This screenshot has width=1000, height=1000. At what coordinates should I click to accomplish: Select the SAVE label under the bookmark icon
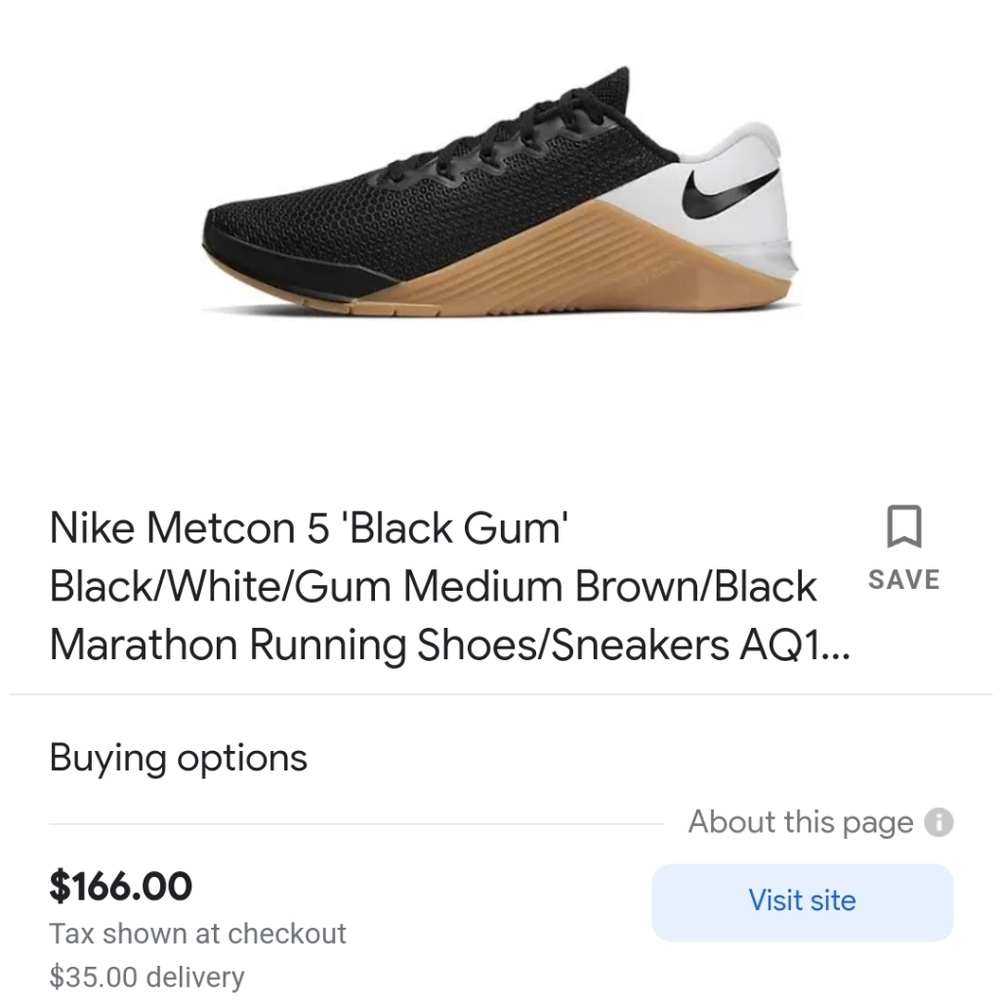point(903,579)
